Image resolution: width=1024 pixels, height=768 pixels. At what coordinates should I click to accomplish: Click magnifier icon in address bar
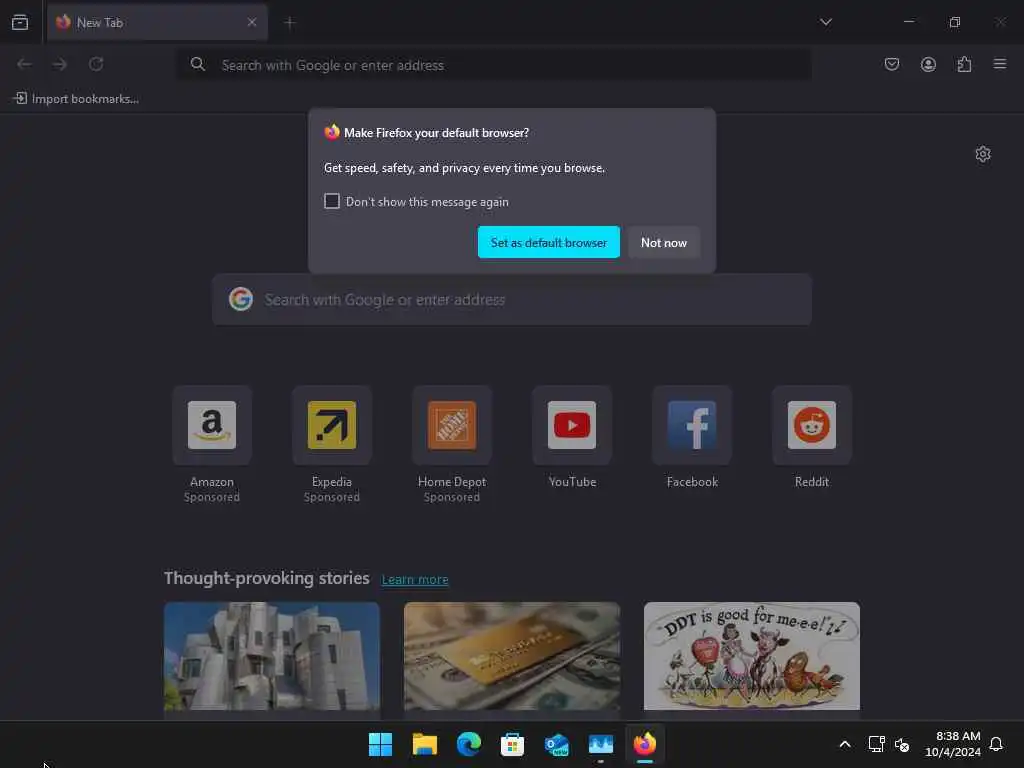(197, 64)
